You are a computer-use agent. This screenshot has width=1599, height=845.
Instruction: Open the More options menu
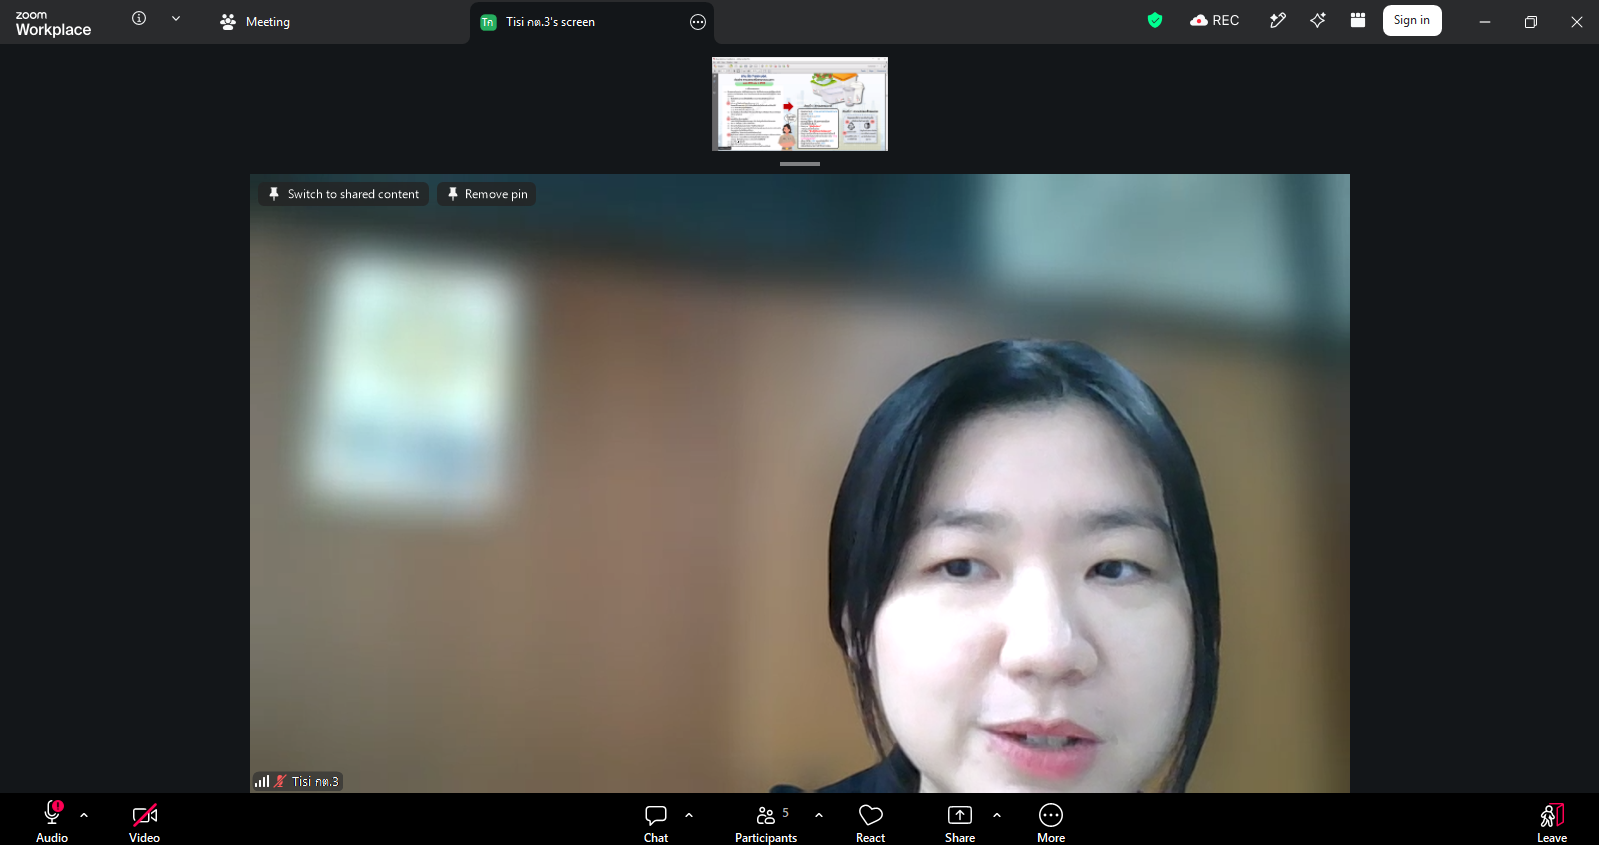[x=1051, y=823]
